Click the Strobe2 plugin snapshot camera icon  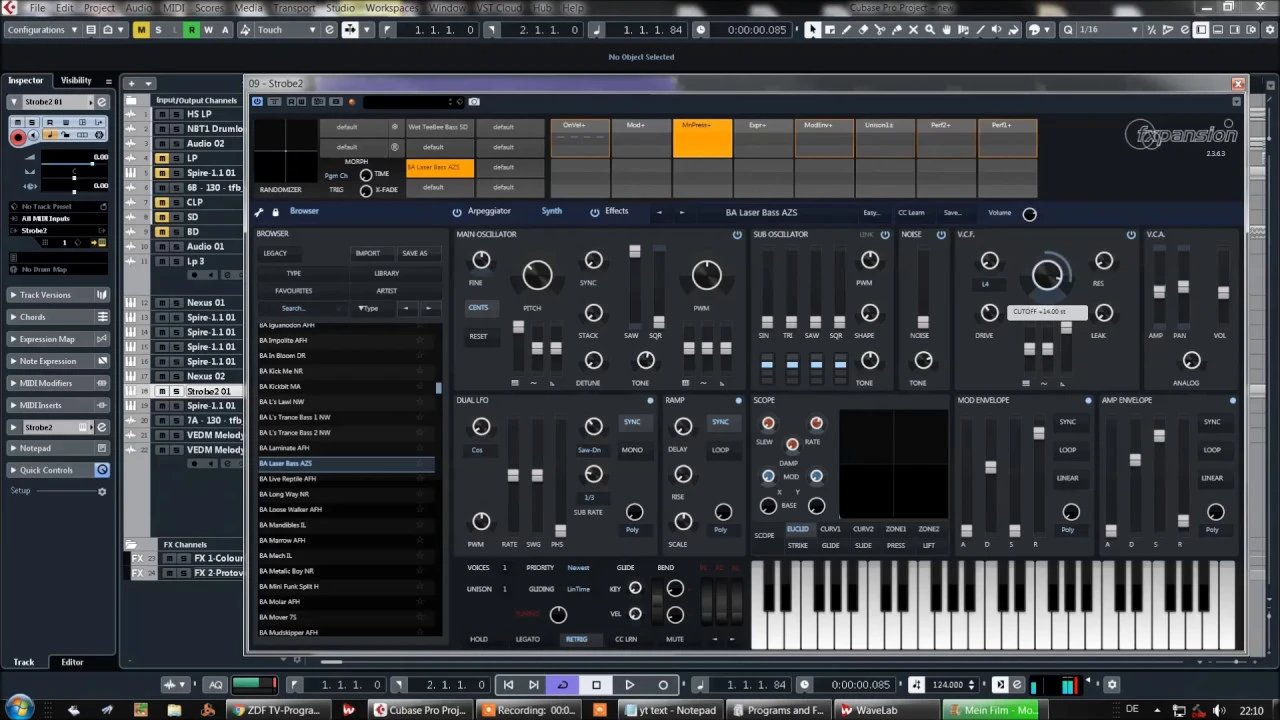[x=474, y=101]
